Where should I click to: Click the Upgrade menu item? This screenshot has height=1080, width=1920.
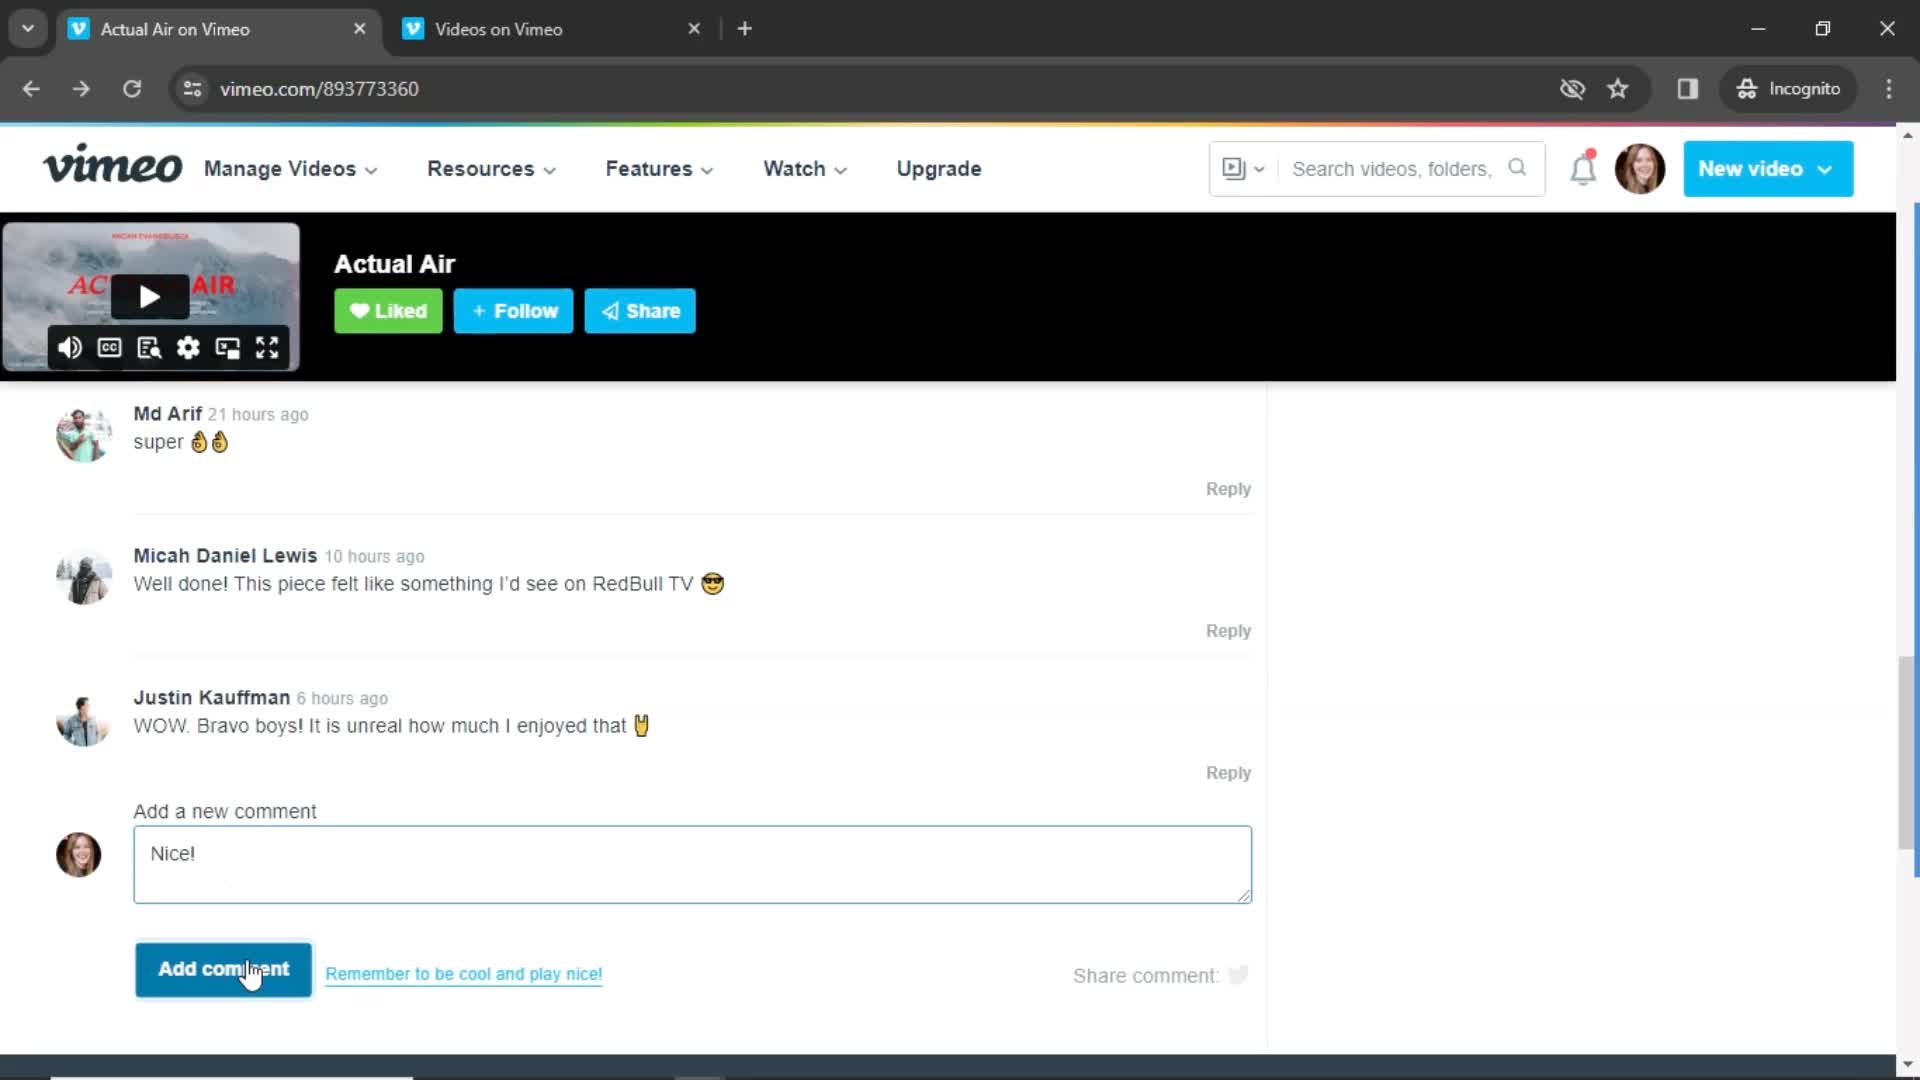[939, 169]
